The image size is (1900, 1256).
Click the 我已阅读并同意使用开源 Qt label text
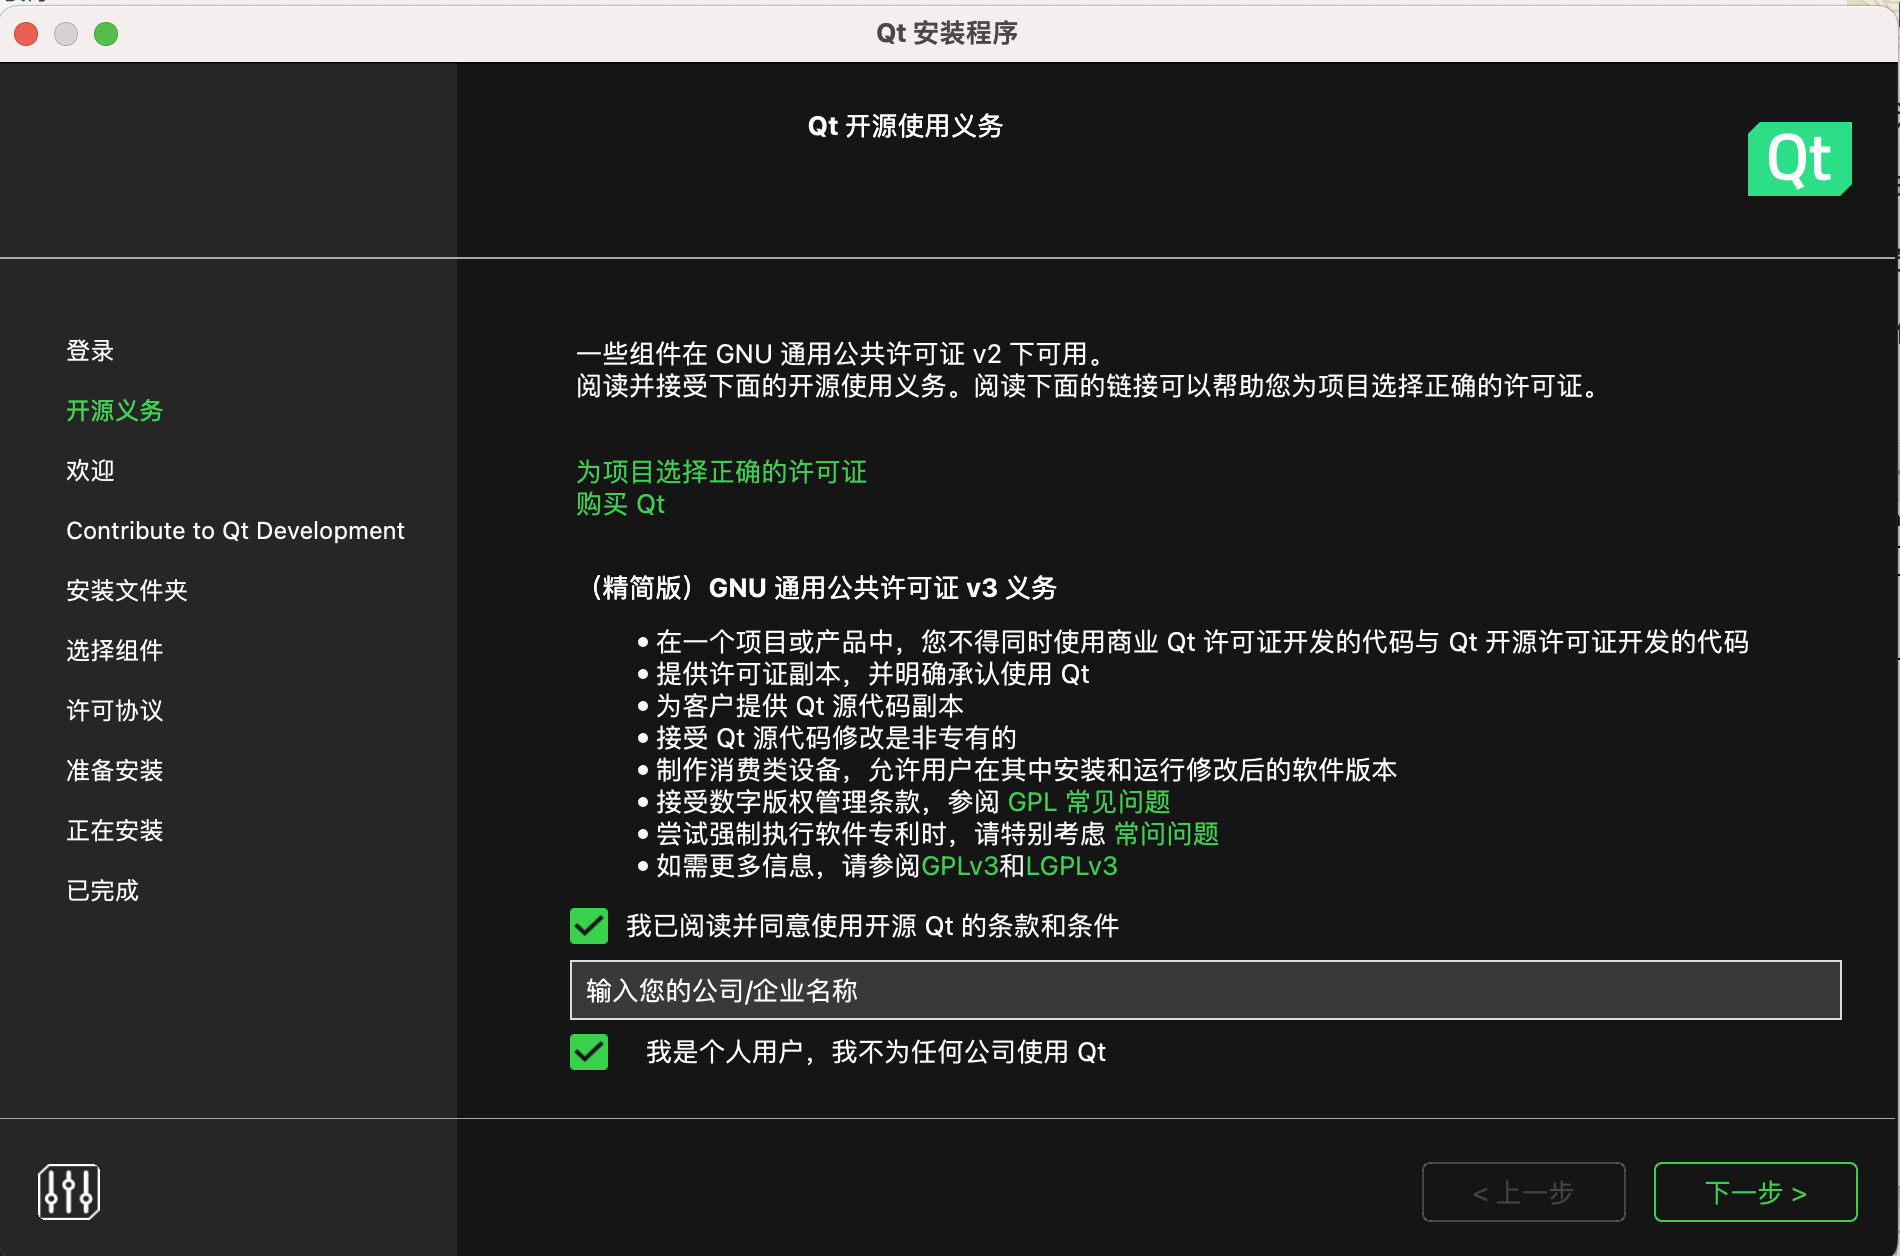872,926
